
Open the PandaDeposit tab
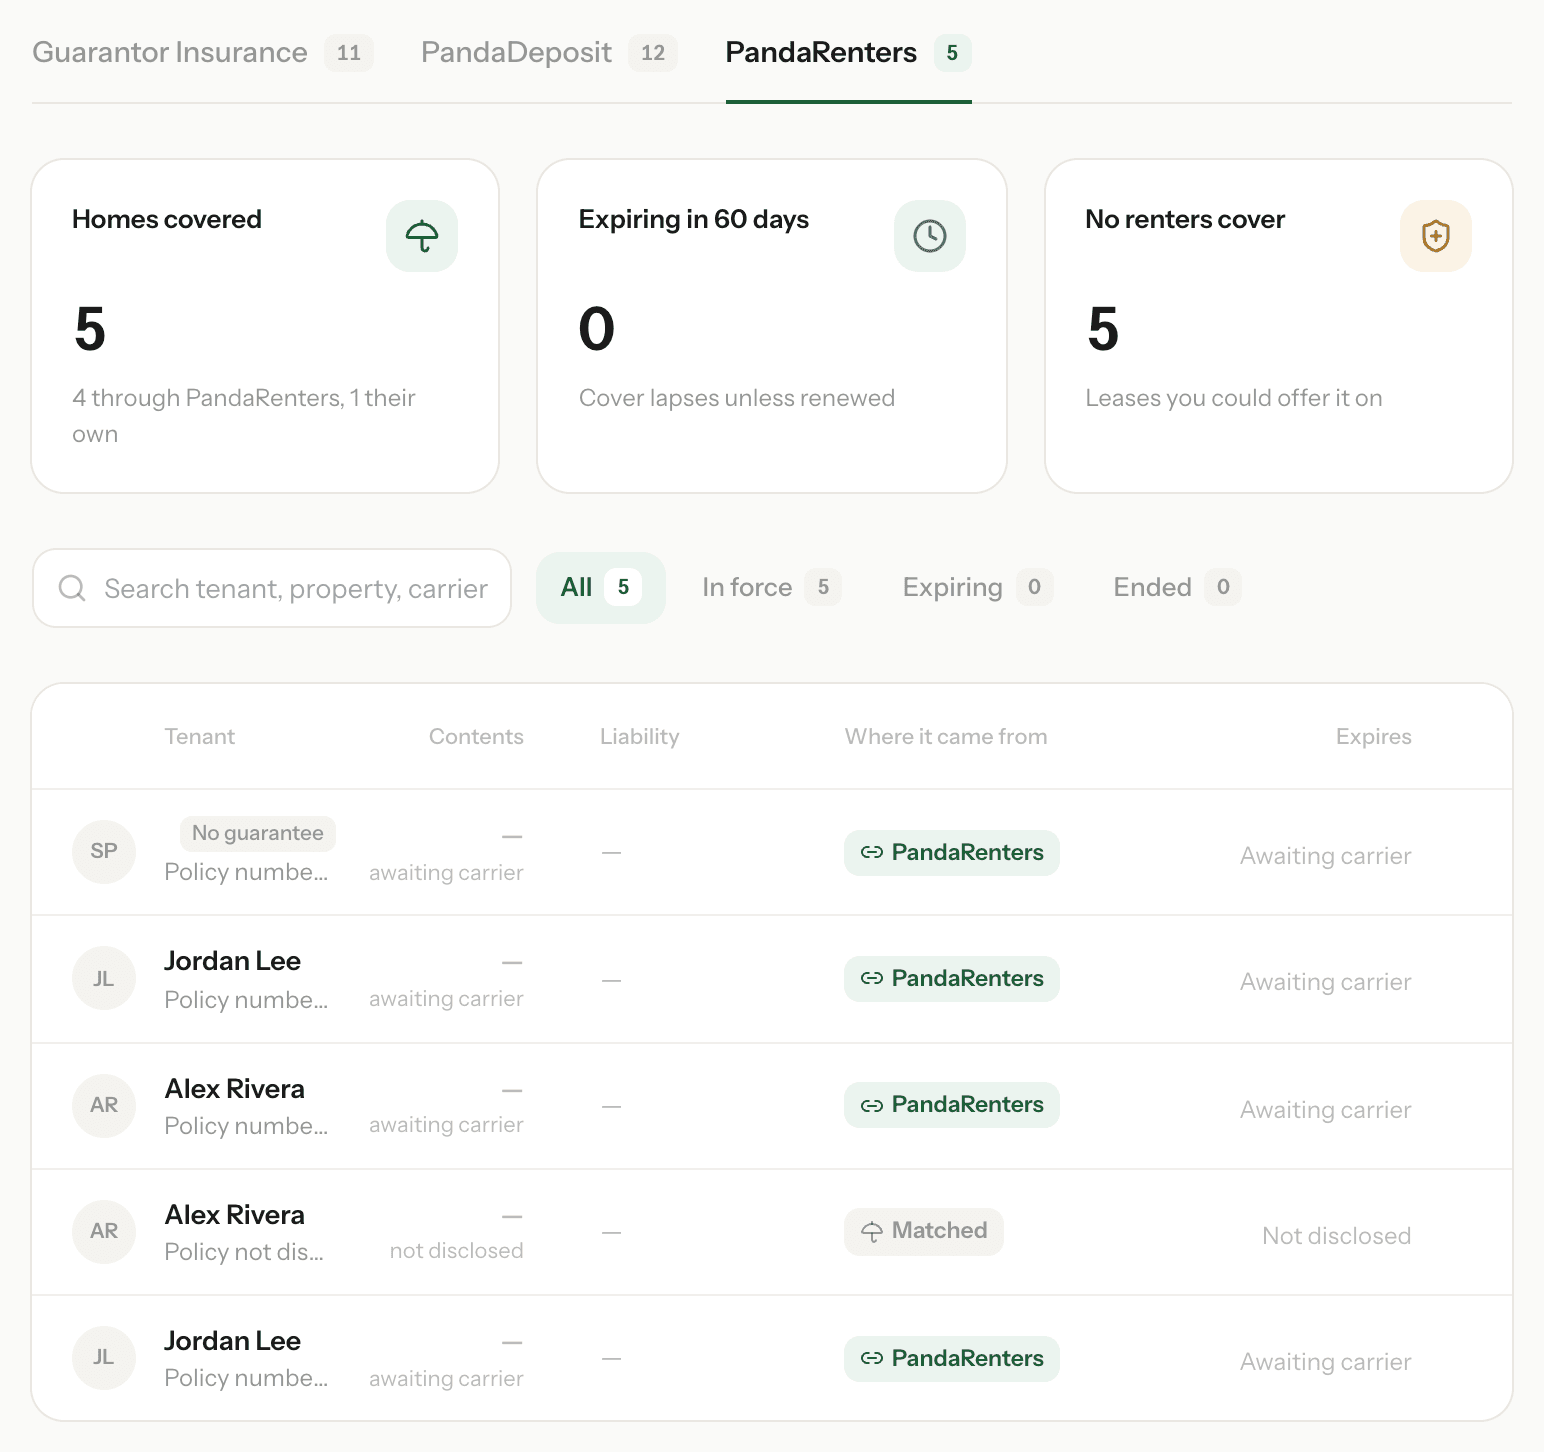[549, 52]
